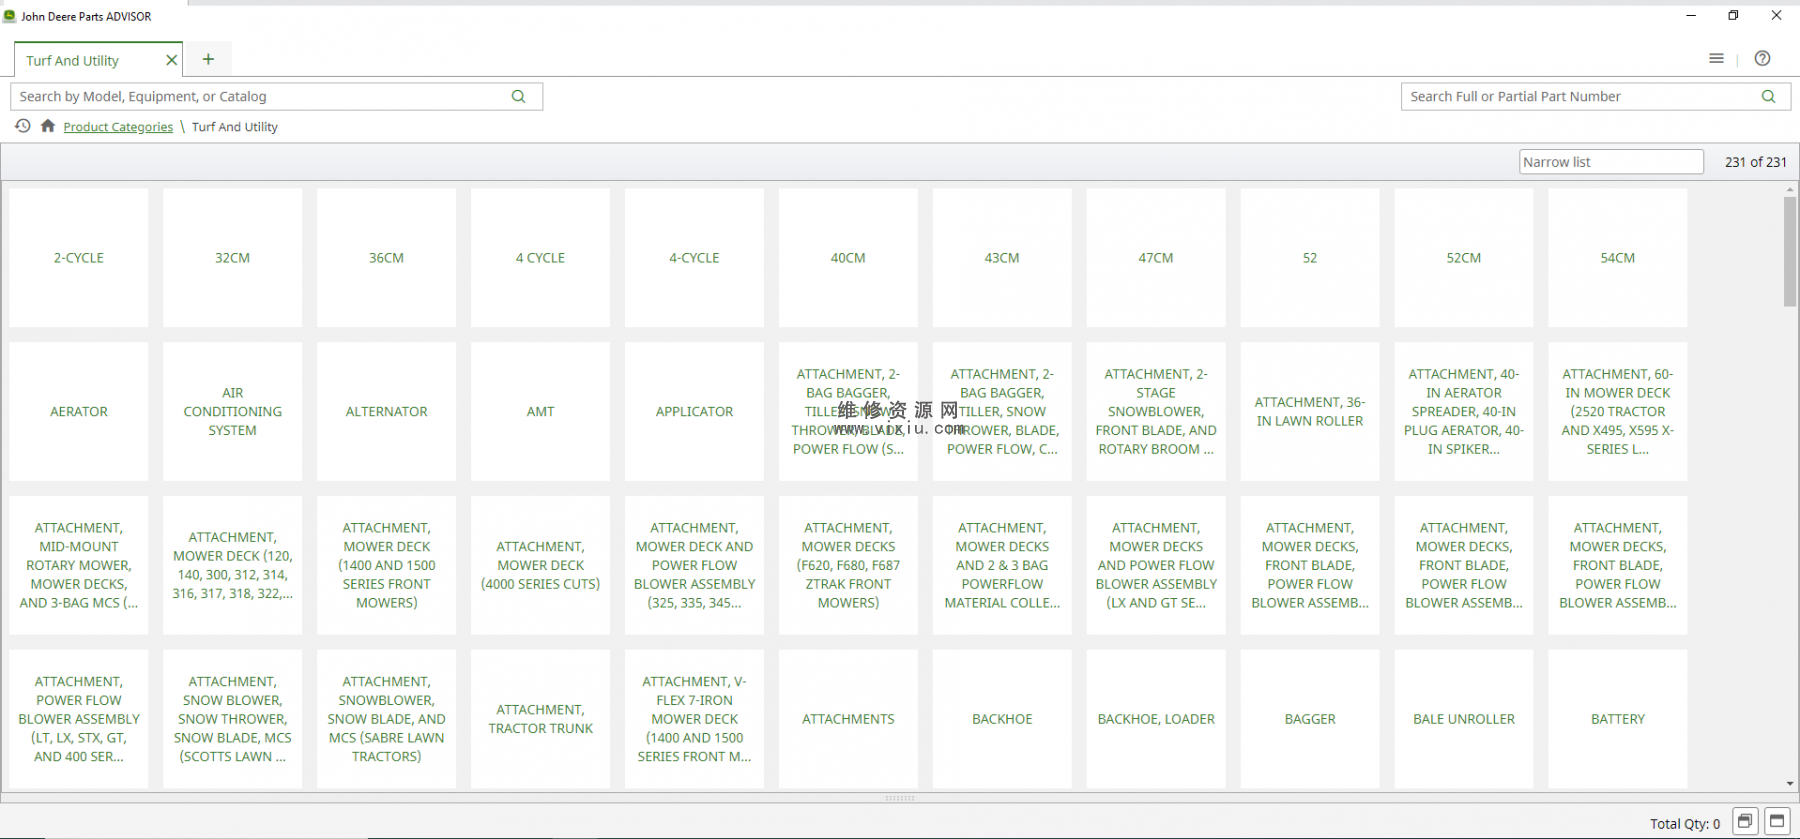Go to home via house icon
Screen dimensions: 1800x839
[x=47, y=126]
